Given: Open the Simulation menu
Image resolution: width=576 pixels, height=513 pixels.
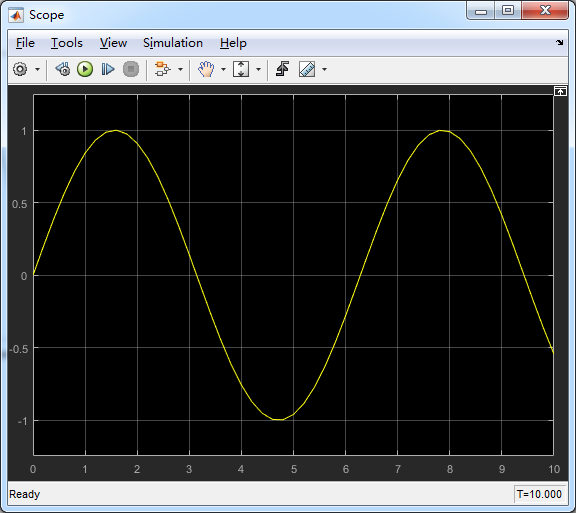Looking at the screenshot, I should [x=173, y=43].
